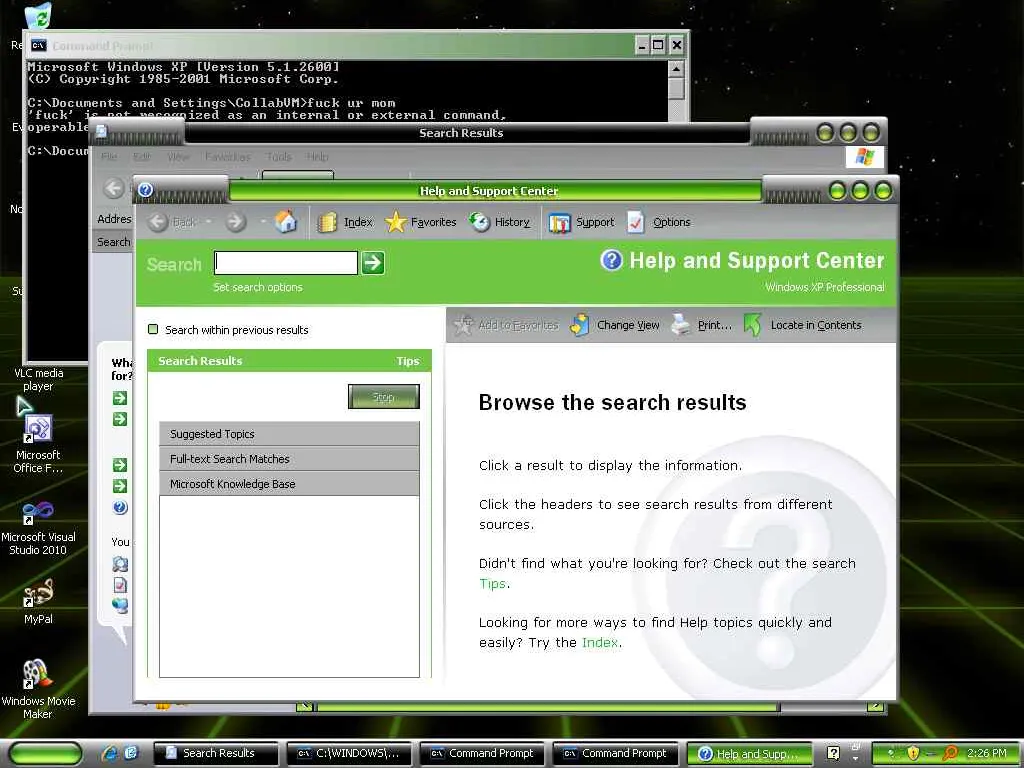Click the Stop button
This screenshot has height=768, width=1024.
click(383, 396)
